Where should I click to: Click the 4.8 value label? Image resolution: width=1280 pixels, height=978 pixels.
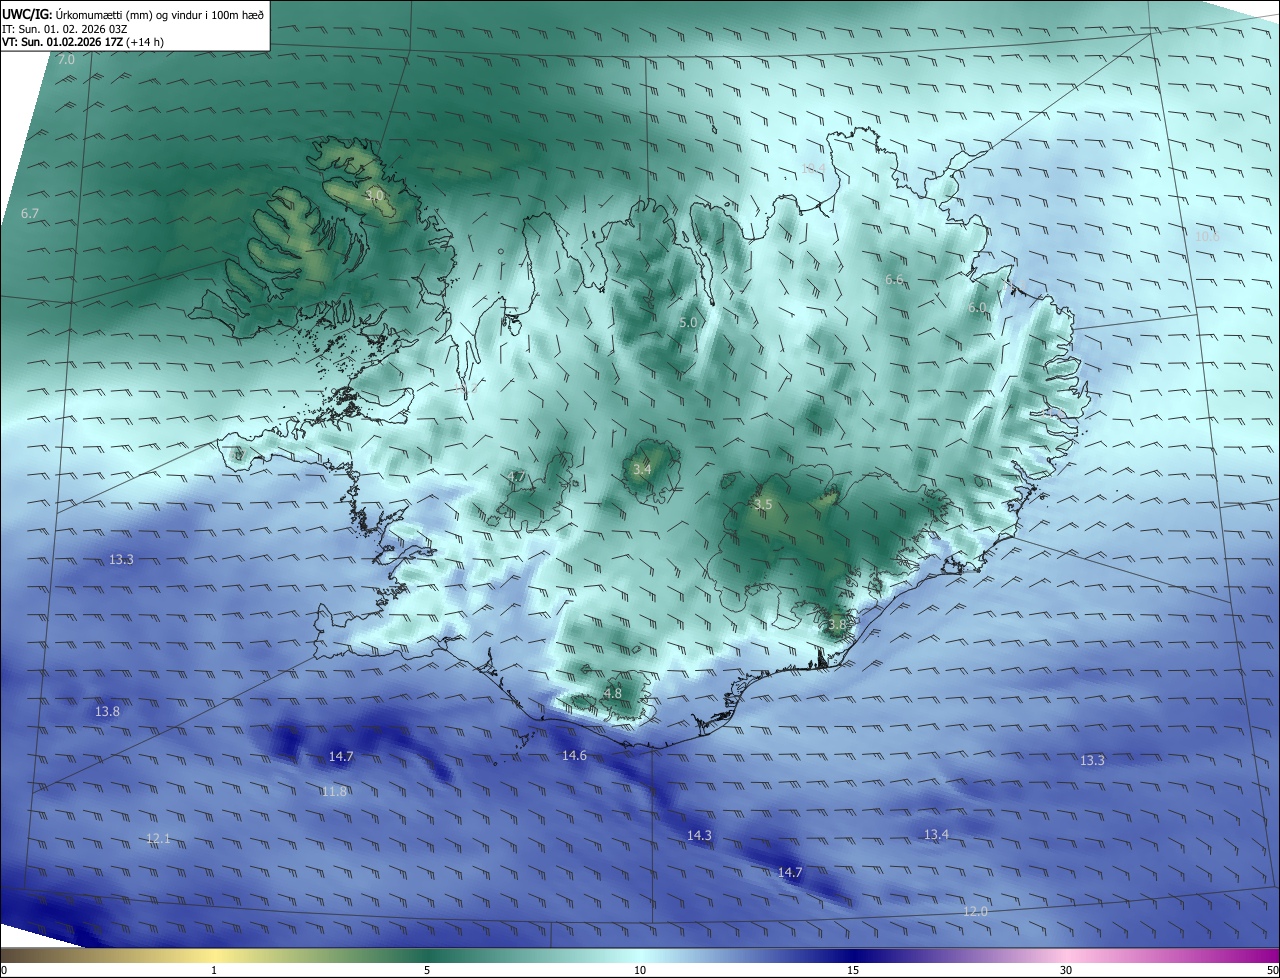coord(613,693)
